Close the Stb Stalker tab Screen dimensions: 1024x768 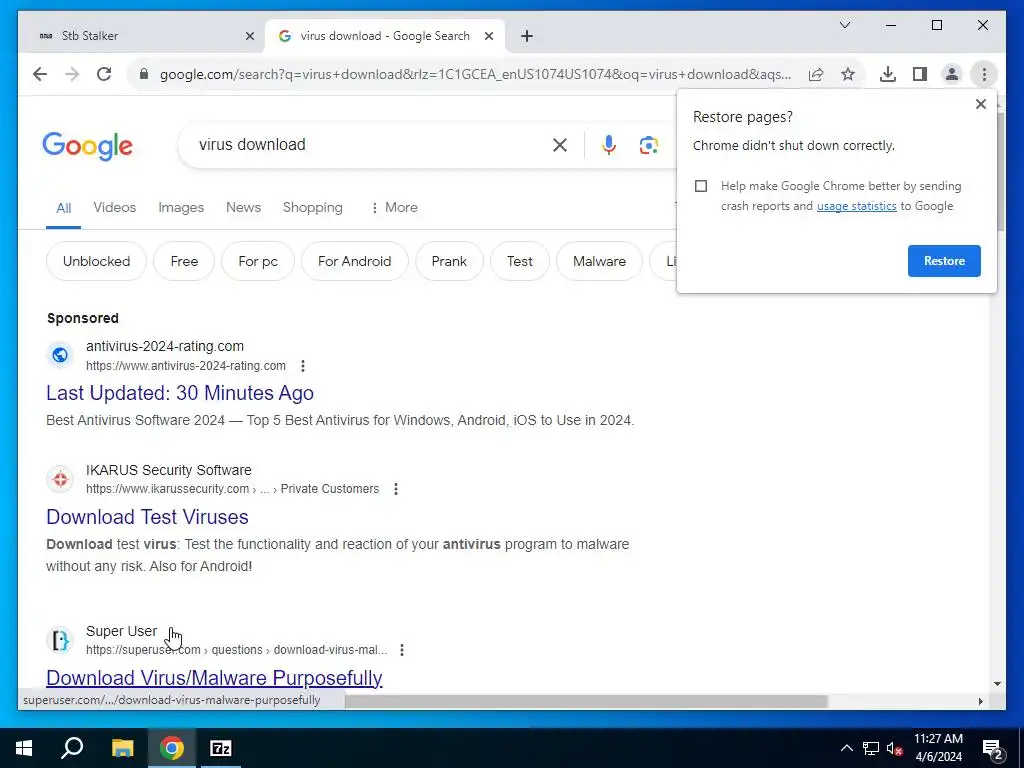[x=249, y=36]
